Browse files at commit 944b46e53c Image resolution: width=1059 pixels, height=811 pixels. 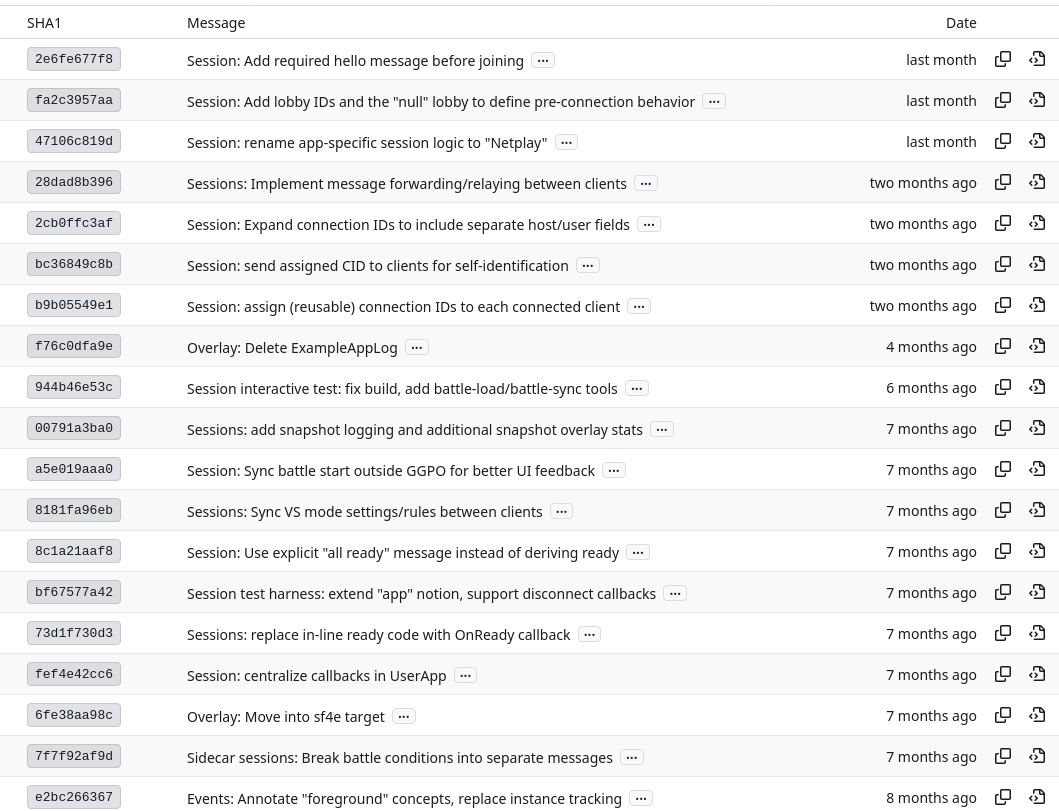(1037, 387)
